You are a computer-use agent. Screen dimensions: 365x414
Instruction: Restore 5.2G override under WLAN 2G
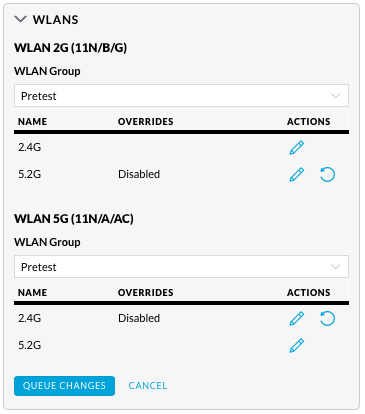click(x=327, y=174)
